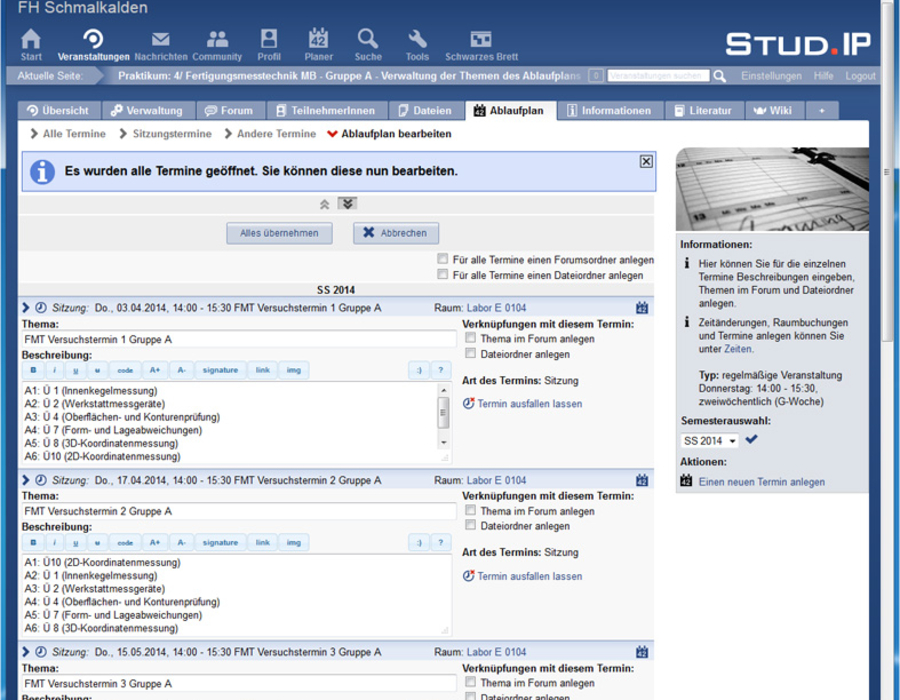Click the Thema field for Versuchstermin 1
Viewport: 900px width, 700px height.
pos(239,339)
